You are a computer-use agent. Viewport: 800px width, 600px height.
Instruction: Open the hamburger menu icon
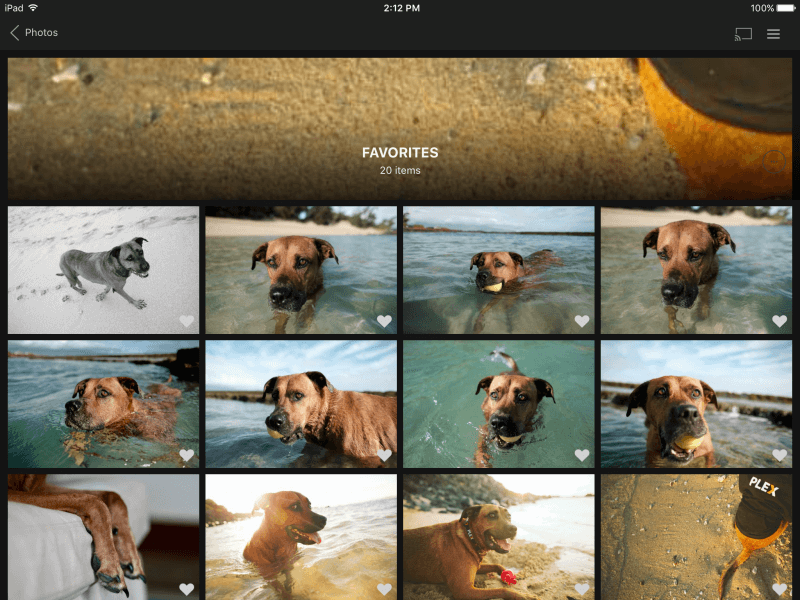coord(773,34)
